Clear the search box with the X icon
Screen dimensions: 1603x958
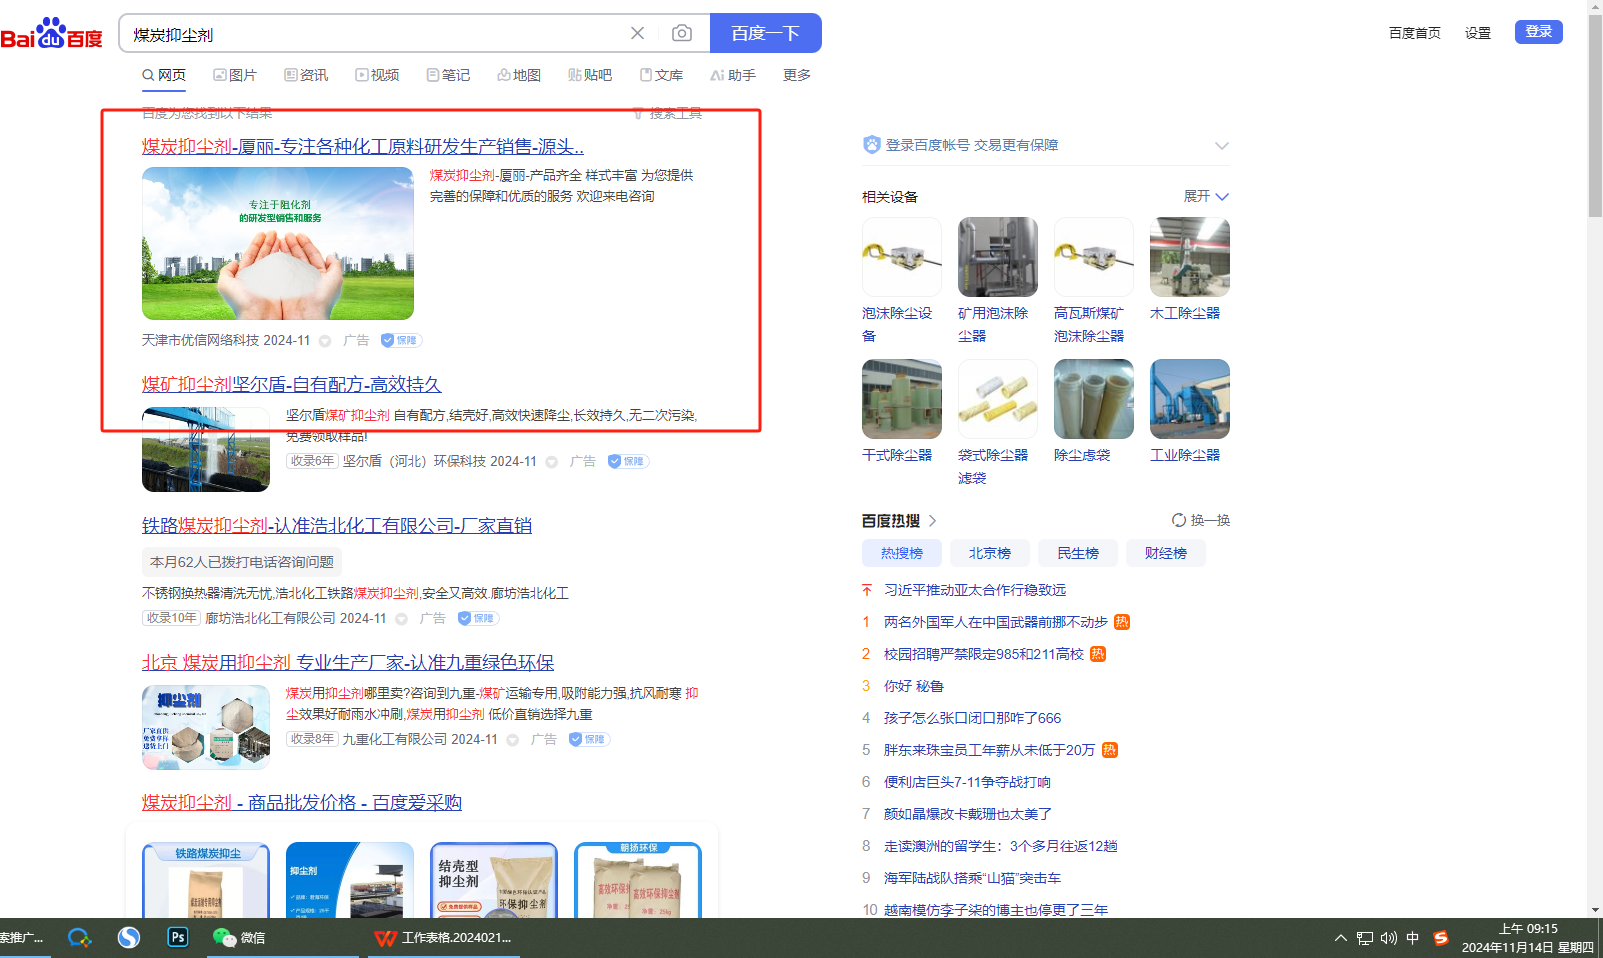637,33
